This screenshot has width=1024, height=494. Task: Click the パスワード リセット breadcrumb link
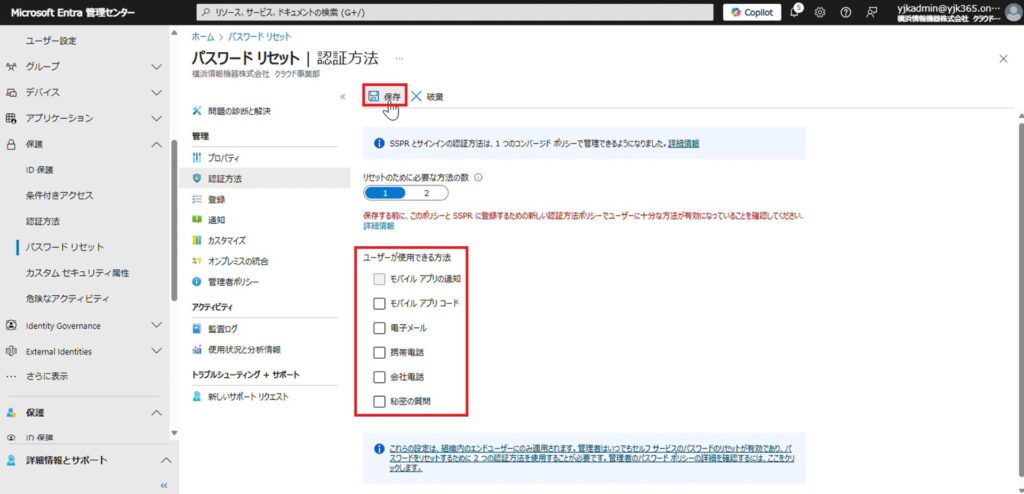tap(259, 37)
